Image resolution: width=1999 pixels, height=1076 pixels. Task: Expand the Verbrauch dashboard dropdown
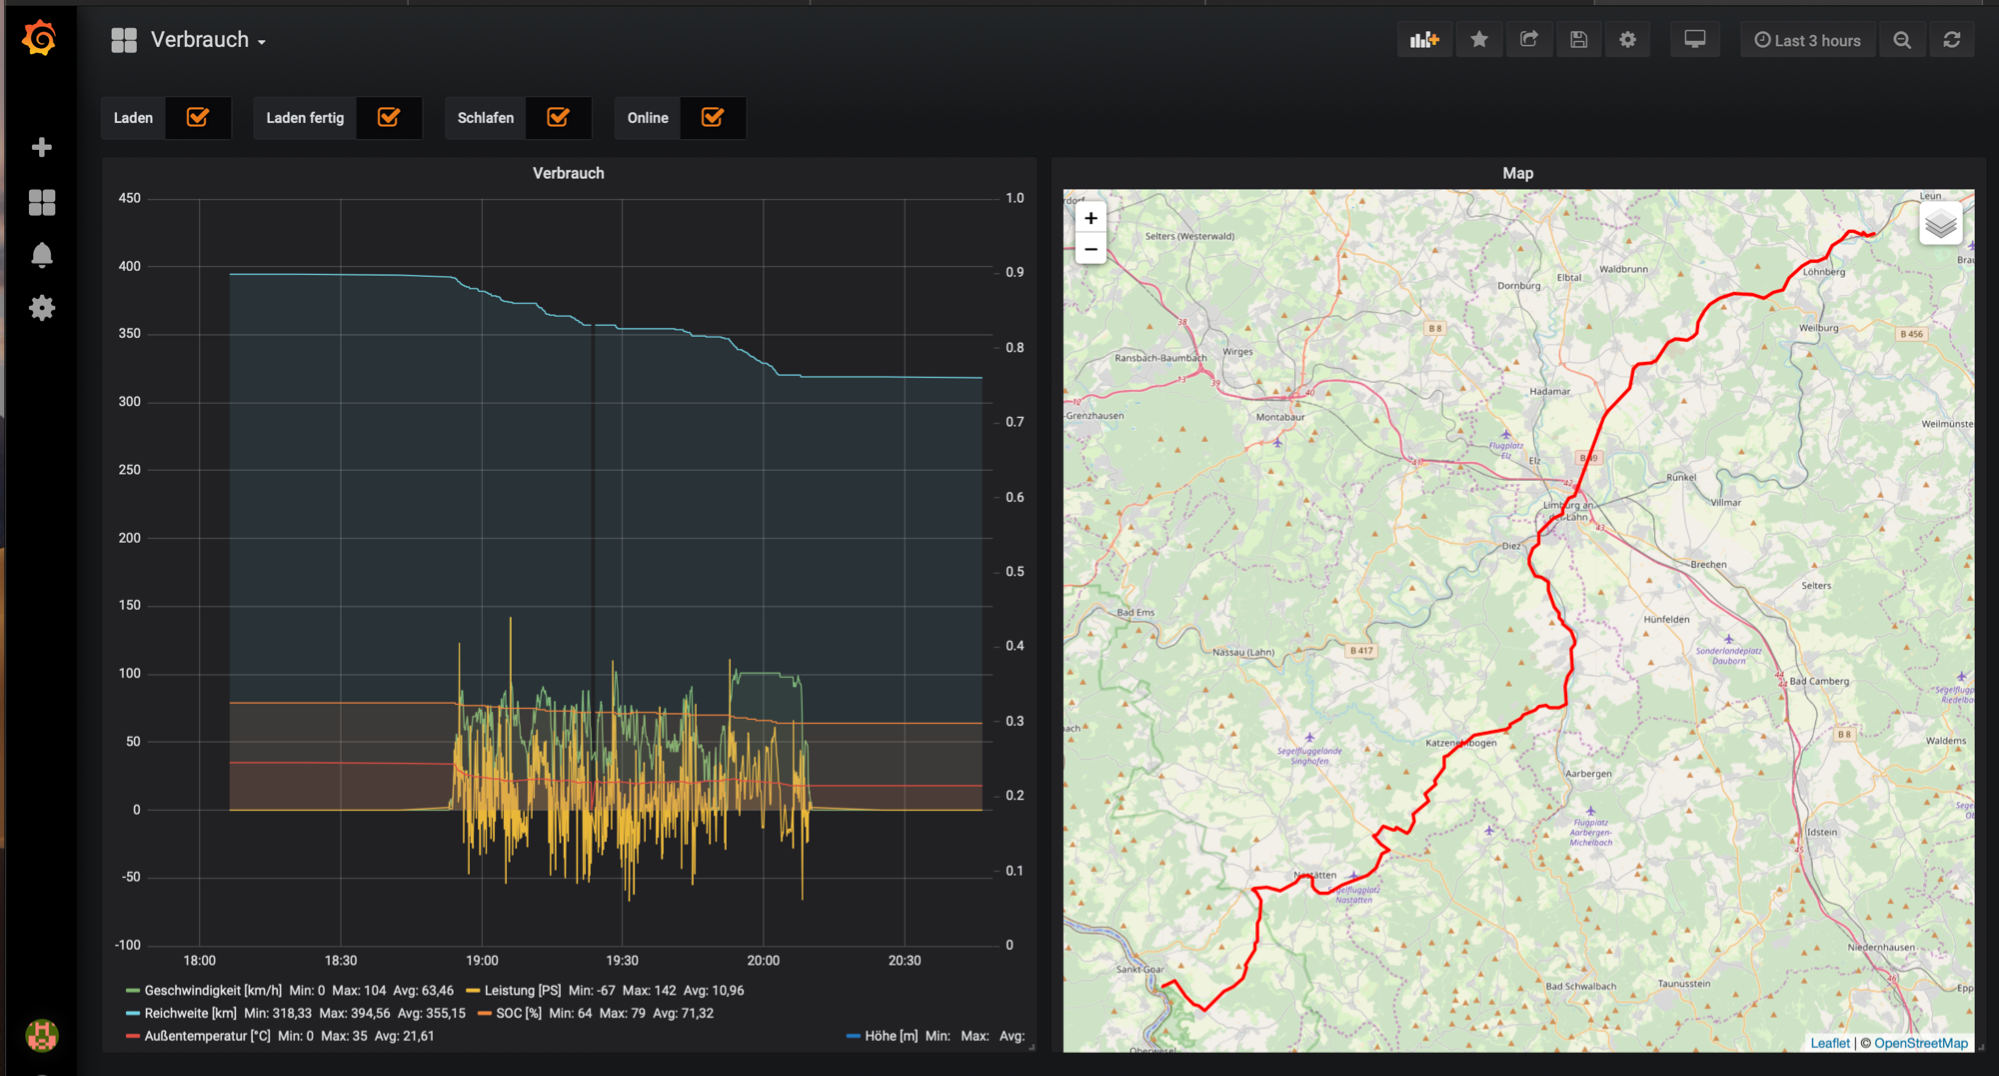pos(207,40)
